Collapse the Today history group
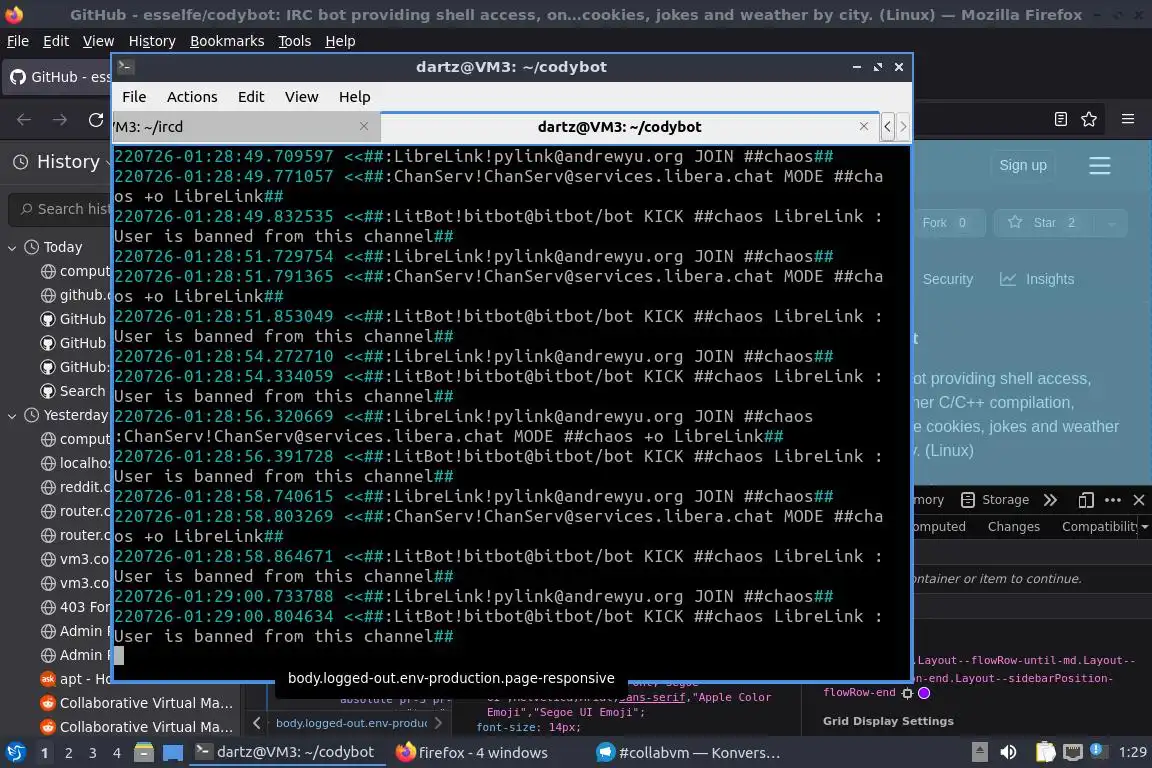The image size is (1152, 768). [x=12, y=248]
